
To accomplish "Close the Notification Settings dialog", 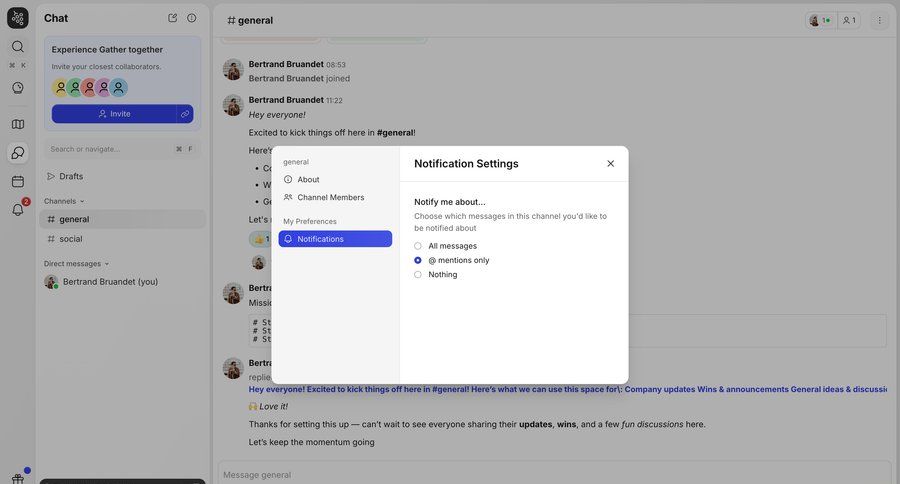I will 611,164.
